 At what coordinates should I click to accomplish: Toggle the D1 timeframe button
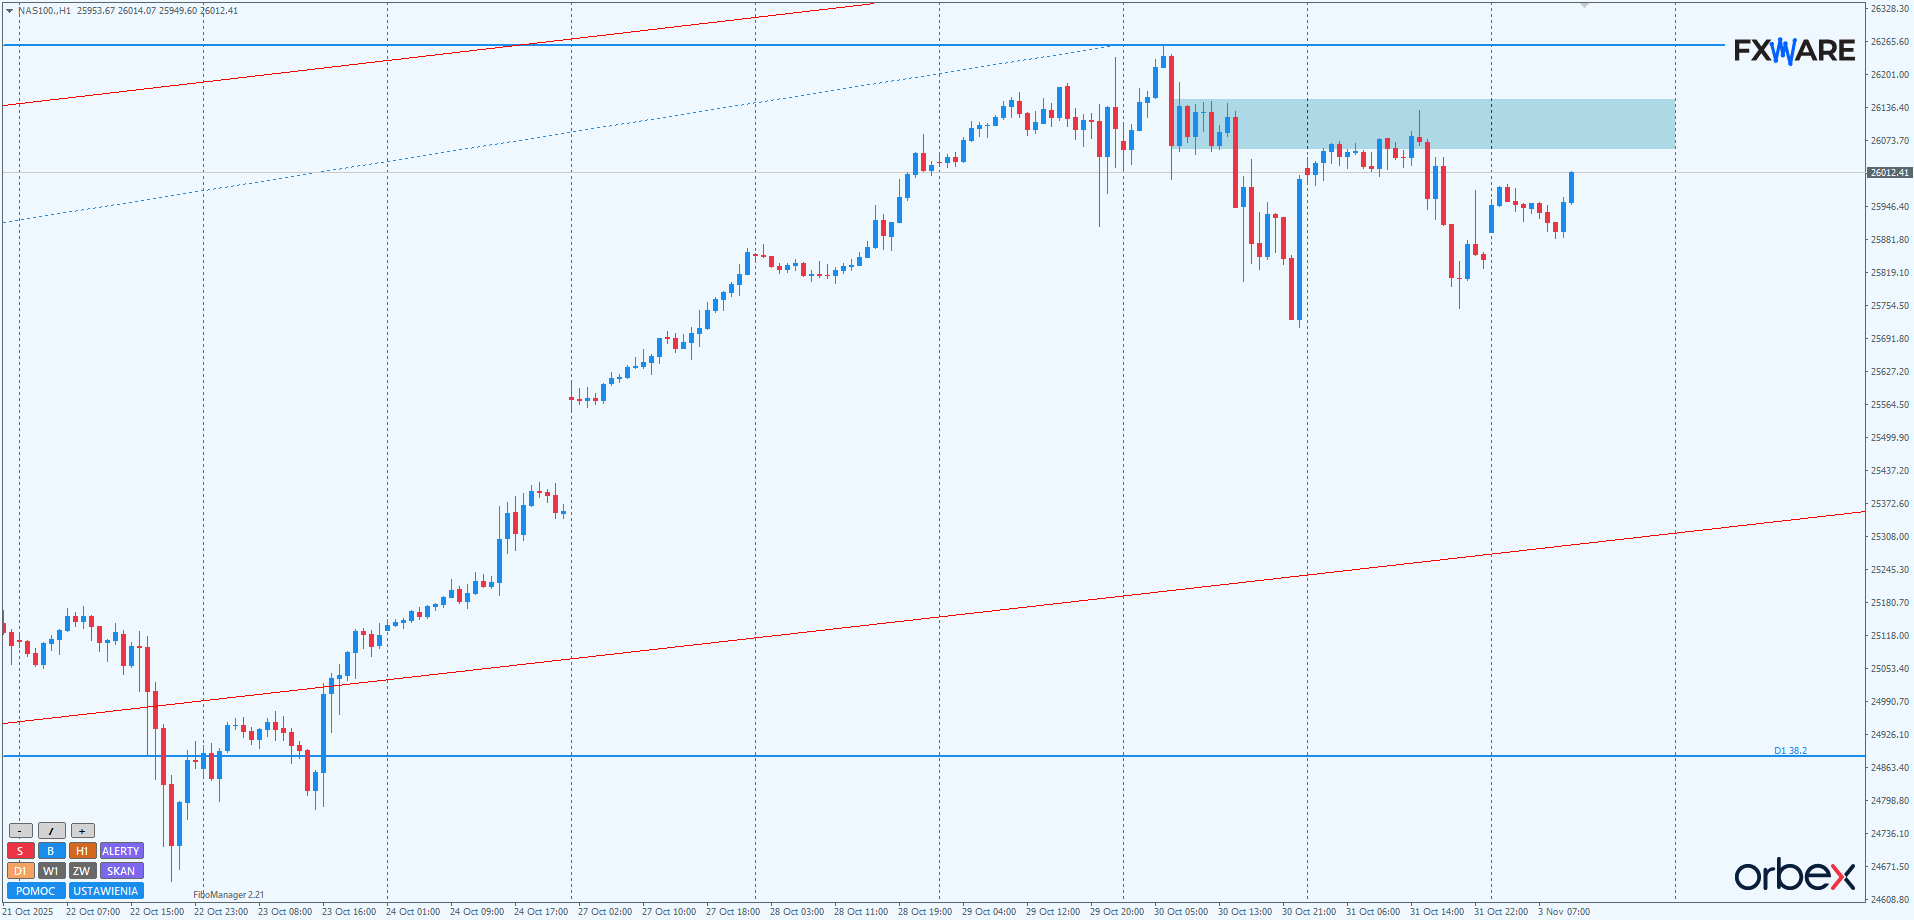click(20, 871)
